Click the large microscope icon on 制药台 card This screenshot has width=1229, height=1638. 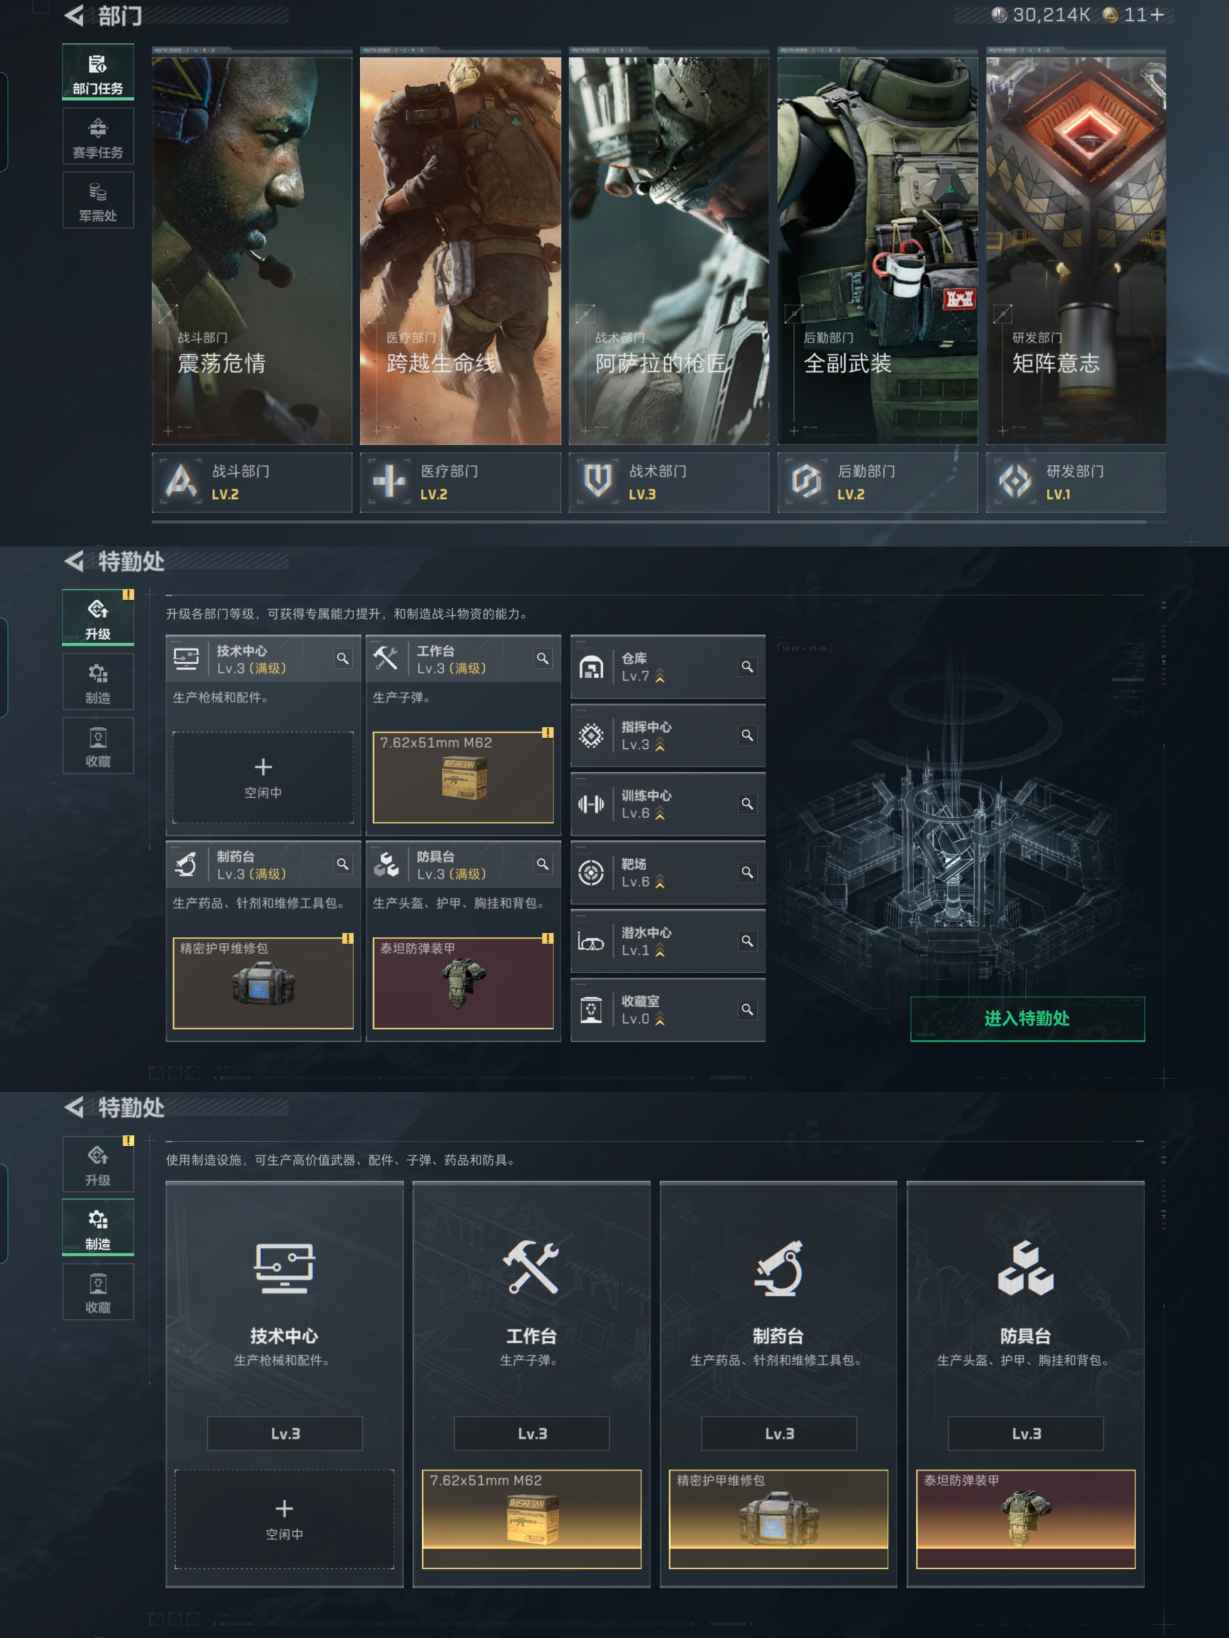point(778,1268)
